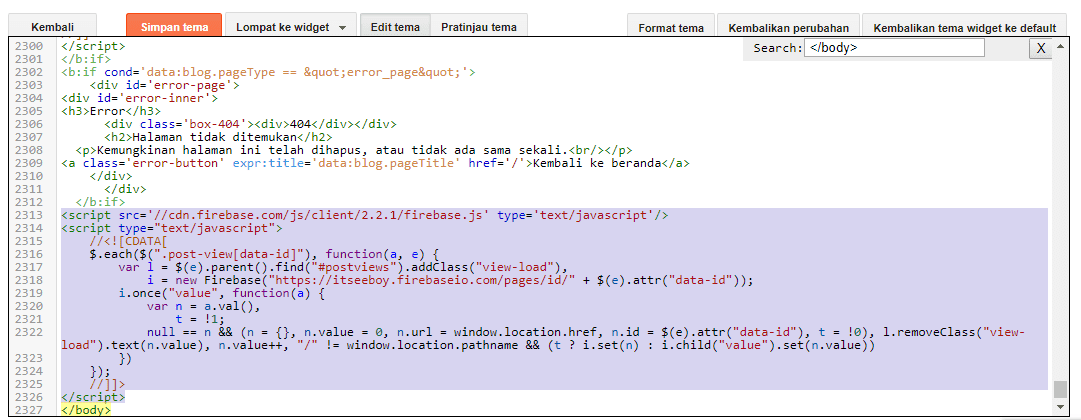The height and width of the screenshot is (420, 1081).
Task: Click the closing </script> tag on line 2326
Action: pyautogui.click(x=93, y=397)
